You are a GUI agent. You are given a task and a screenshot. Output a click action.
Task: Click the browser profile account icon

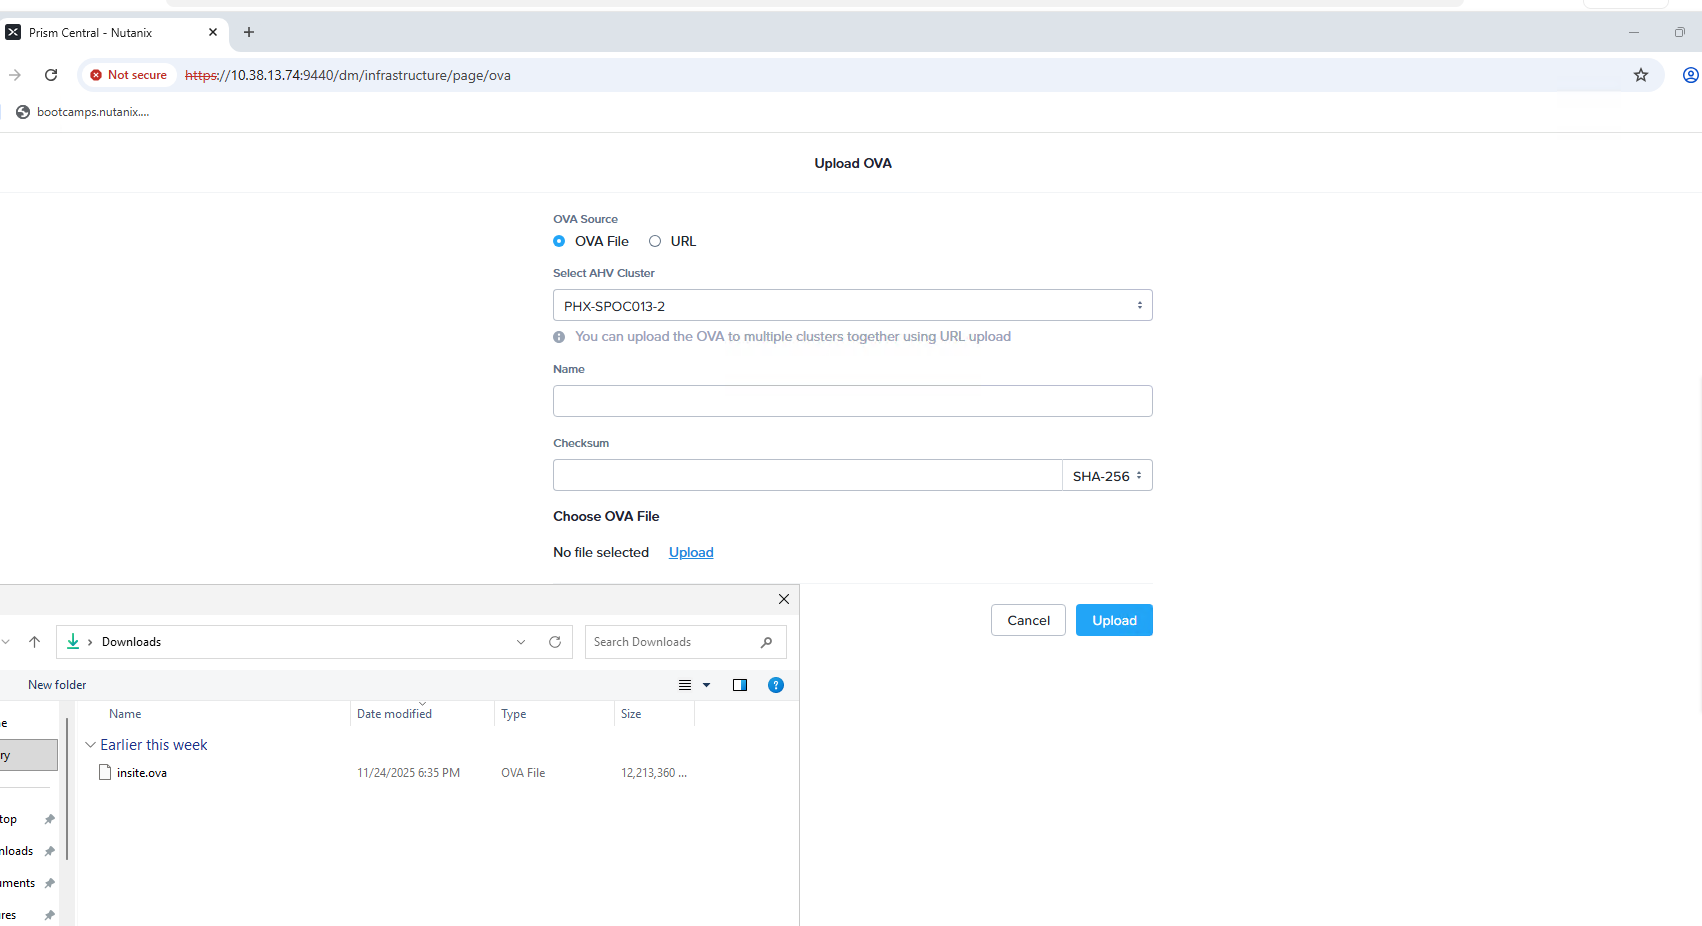(x=1690, y=74)
